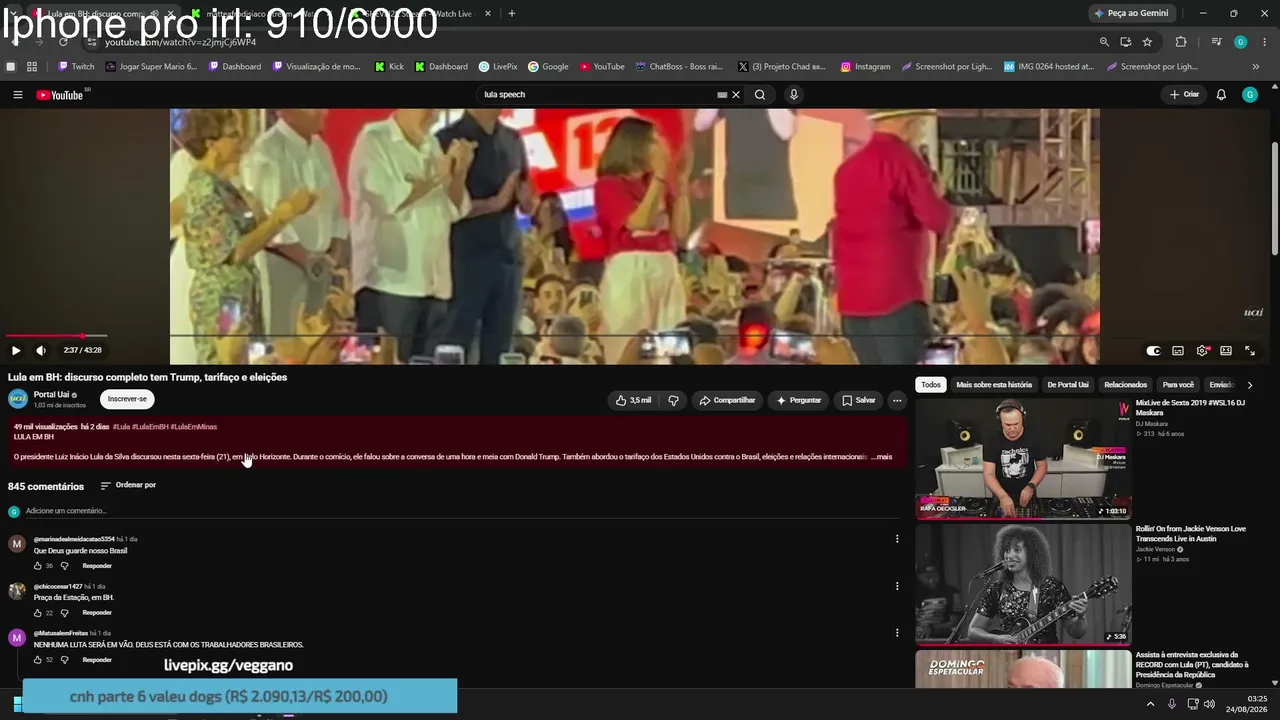
Task: Clear the 'lula speech' search text
Action: click(x=736, y=95)
